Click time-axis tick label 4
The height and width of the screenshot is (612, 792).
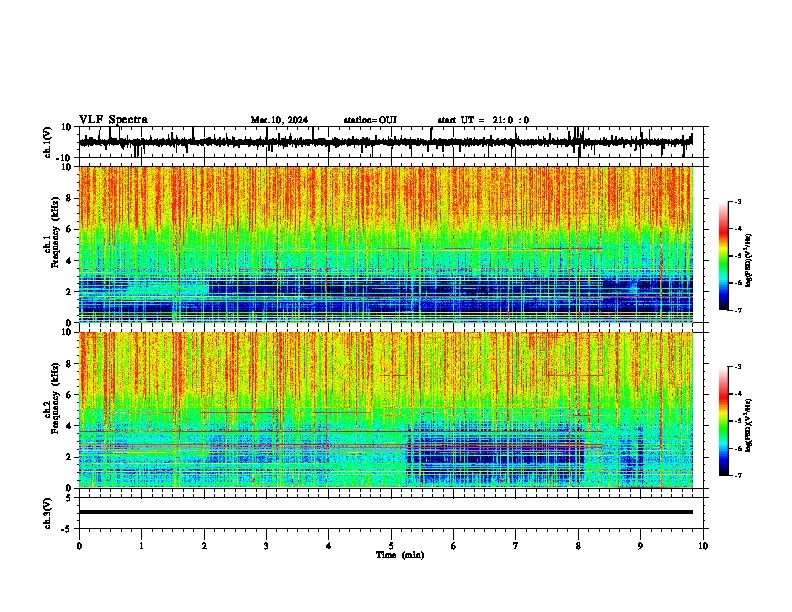(x=329, y=546)
